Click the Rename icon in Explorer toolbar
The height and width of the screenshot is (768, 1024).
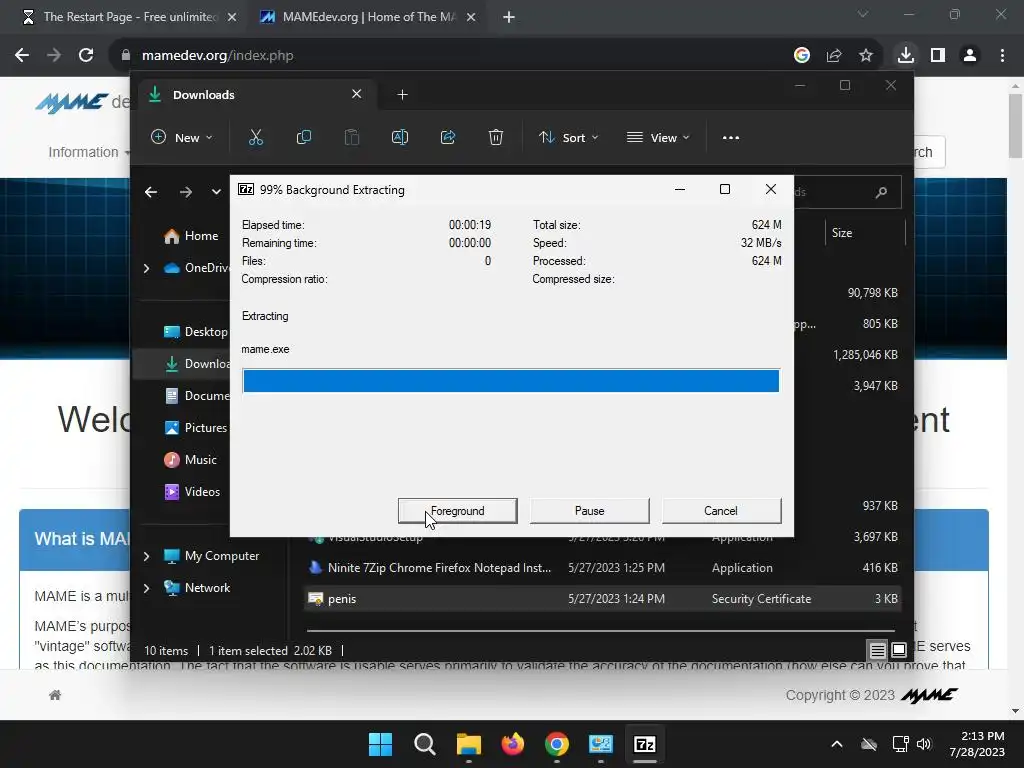coord(400,138)
